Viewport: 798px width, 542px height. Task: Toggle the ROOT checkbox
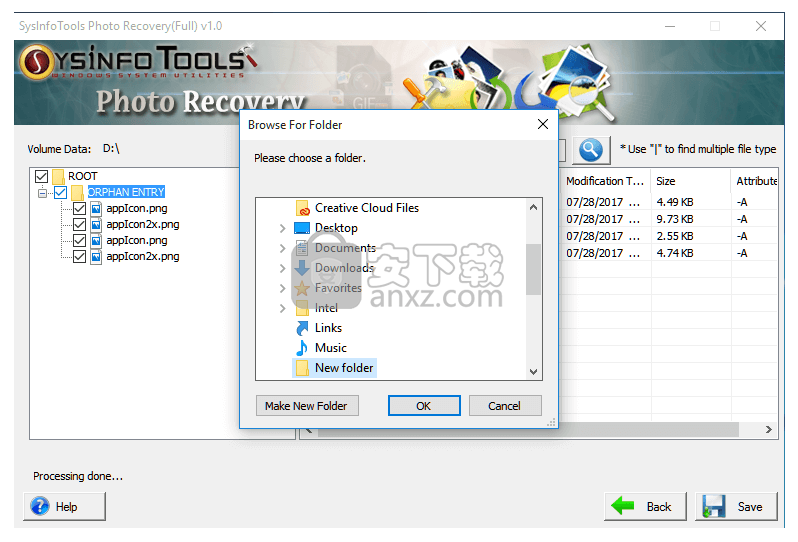point(41,177)
